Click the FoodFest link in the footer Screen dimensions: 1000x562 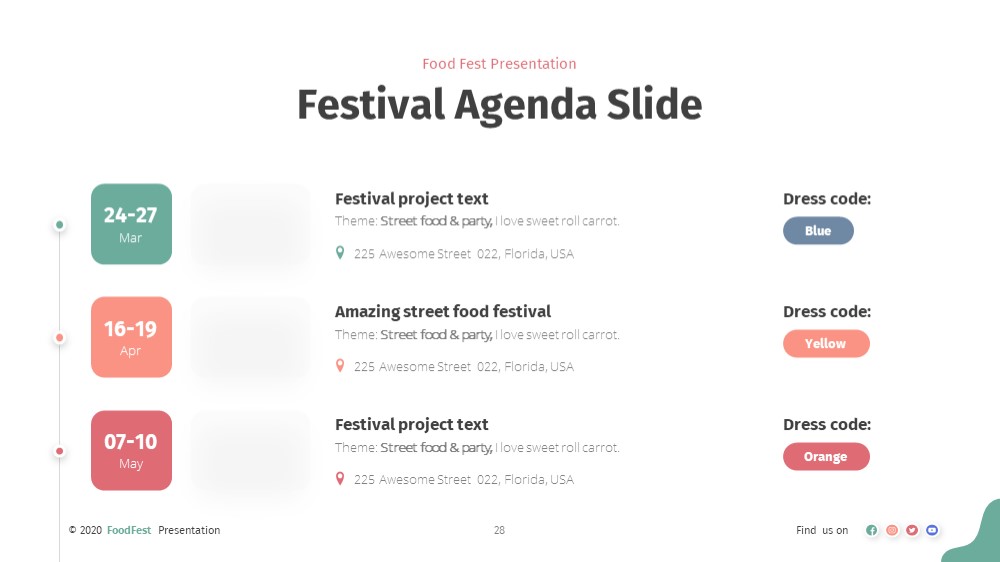point(129,530)
